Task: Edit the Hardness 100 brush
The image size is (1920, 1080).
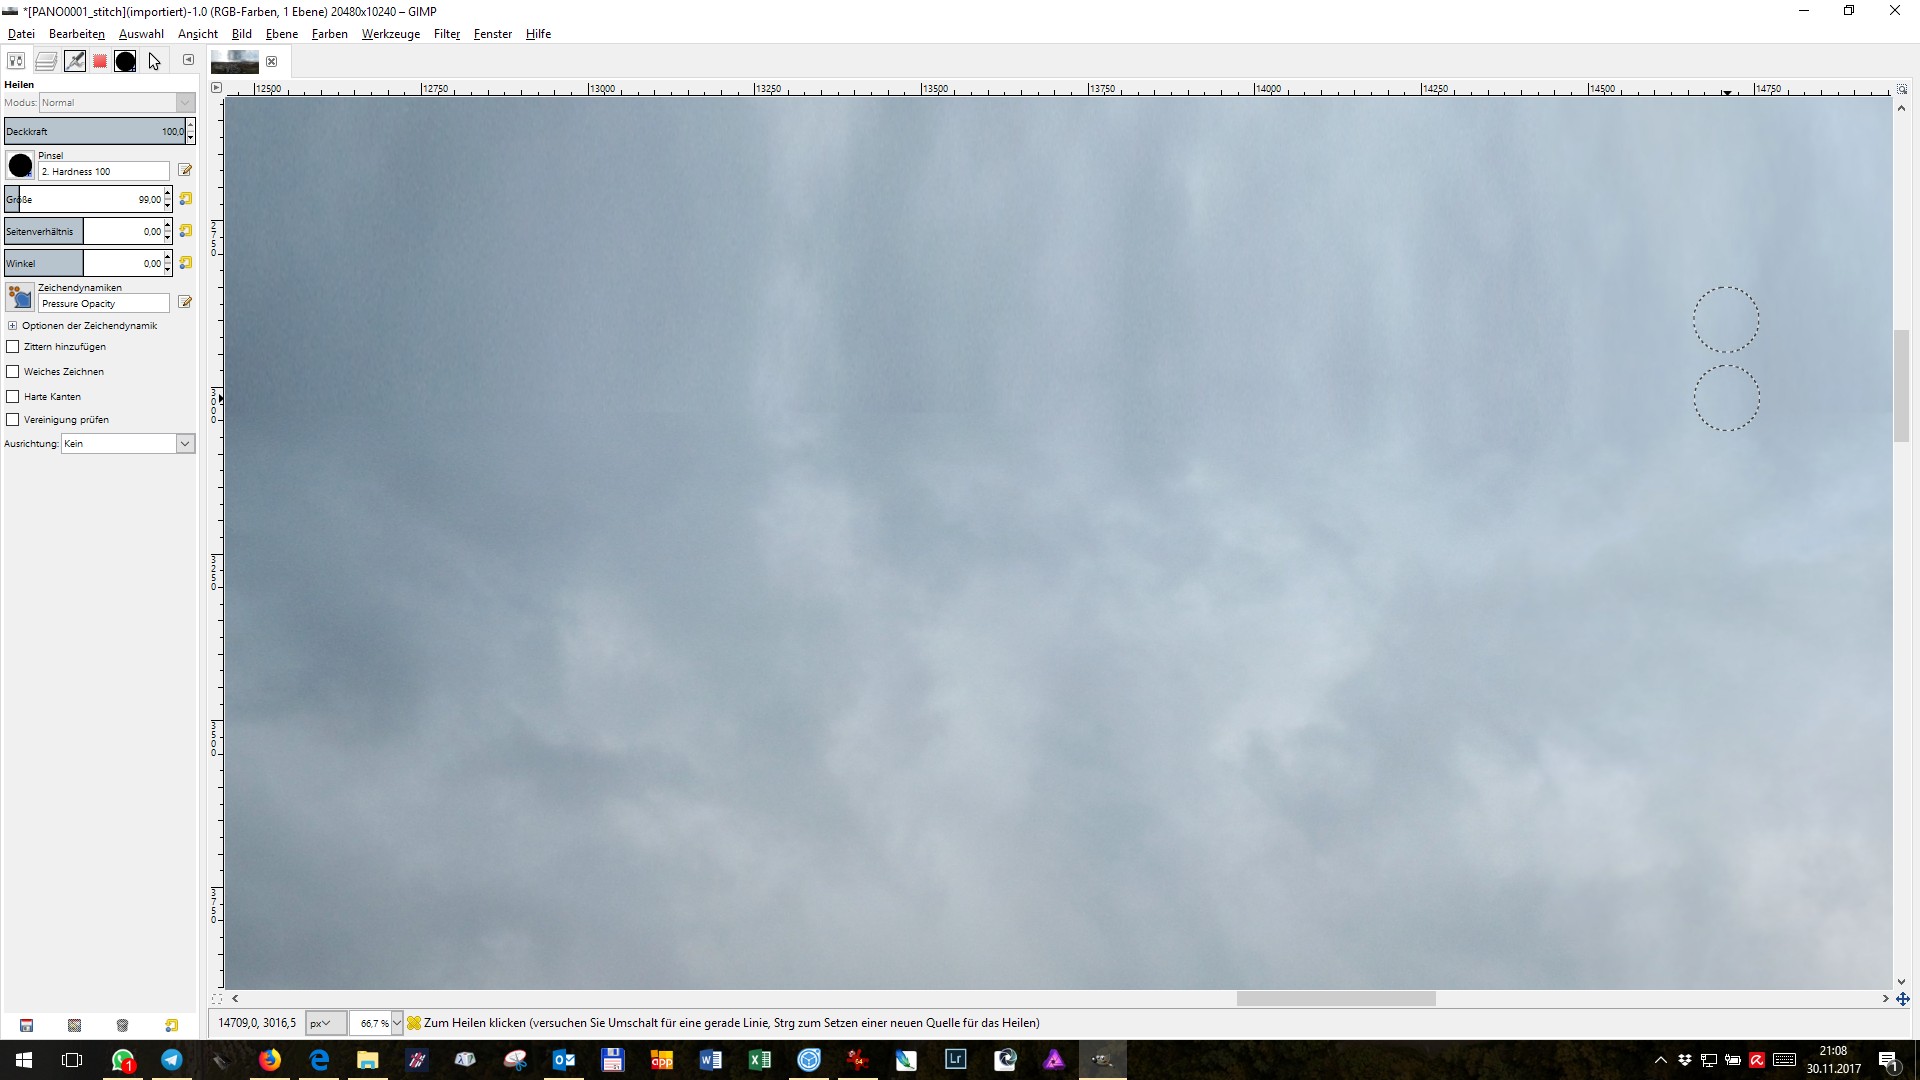Action: [185, 171]
